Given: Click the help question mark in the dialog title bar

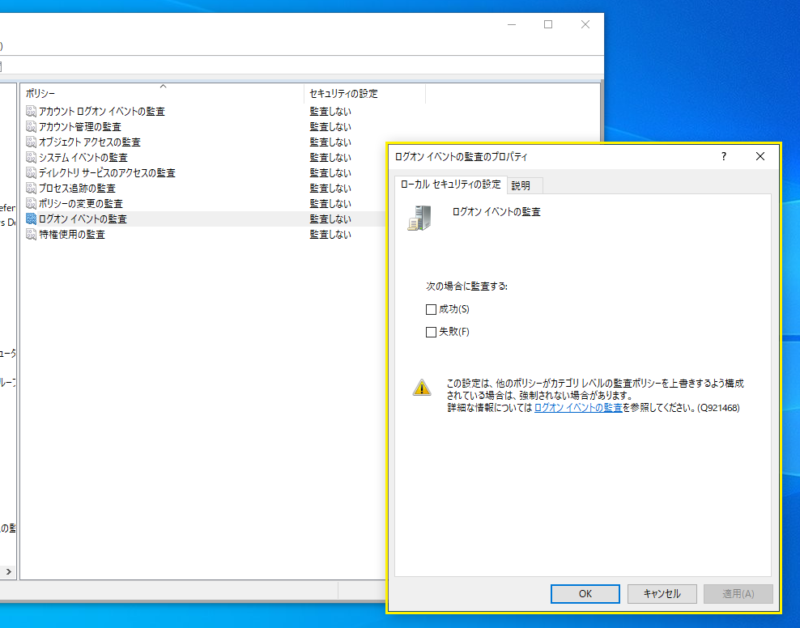Looking at the screenshot, I should (723, 156).
